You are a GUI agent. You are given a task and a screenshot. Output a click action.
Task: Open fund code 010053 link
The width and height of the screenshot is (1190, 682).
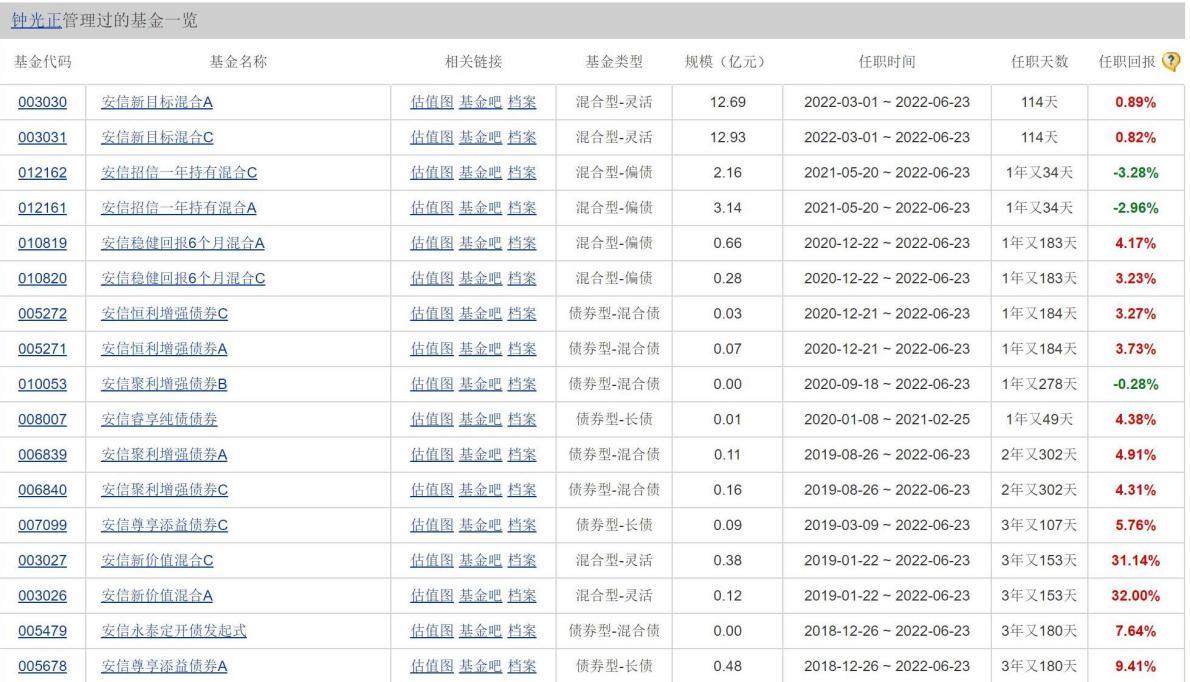pyautogui.click(x=42, y=384)
